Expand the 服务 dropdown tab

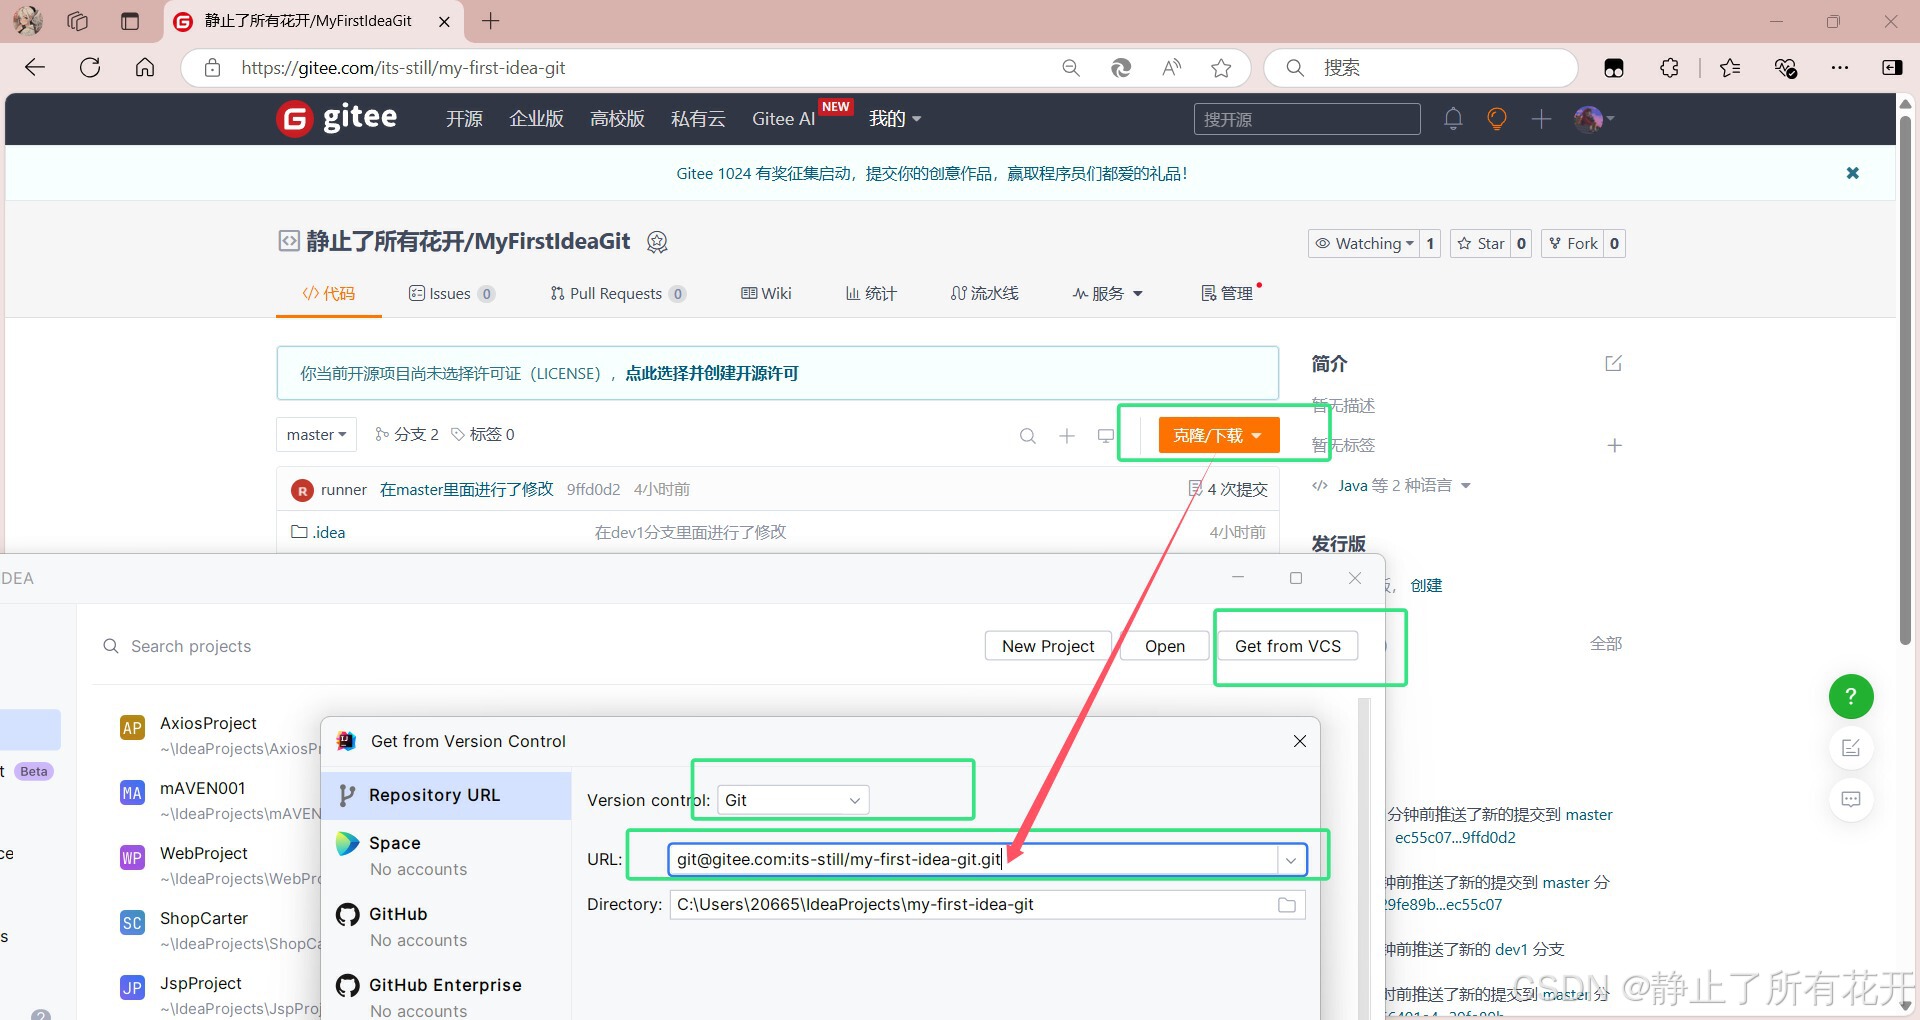1107,293
